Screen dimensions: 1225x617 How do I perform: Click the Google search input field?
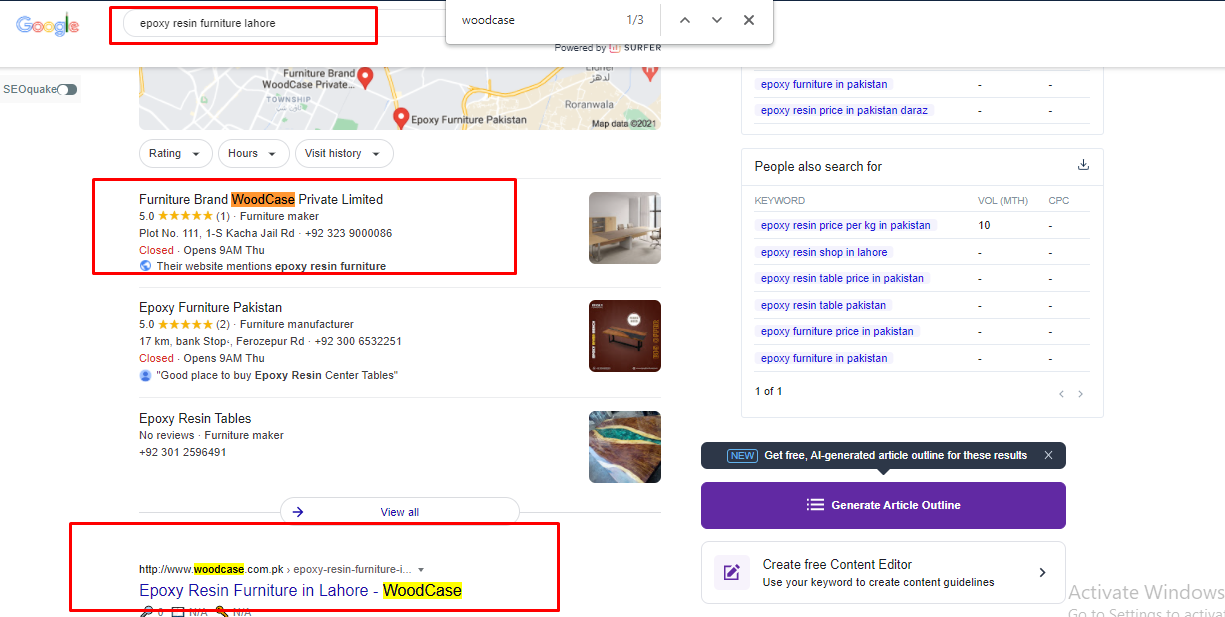(245, 23)
